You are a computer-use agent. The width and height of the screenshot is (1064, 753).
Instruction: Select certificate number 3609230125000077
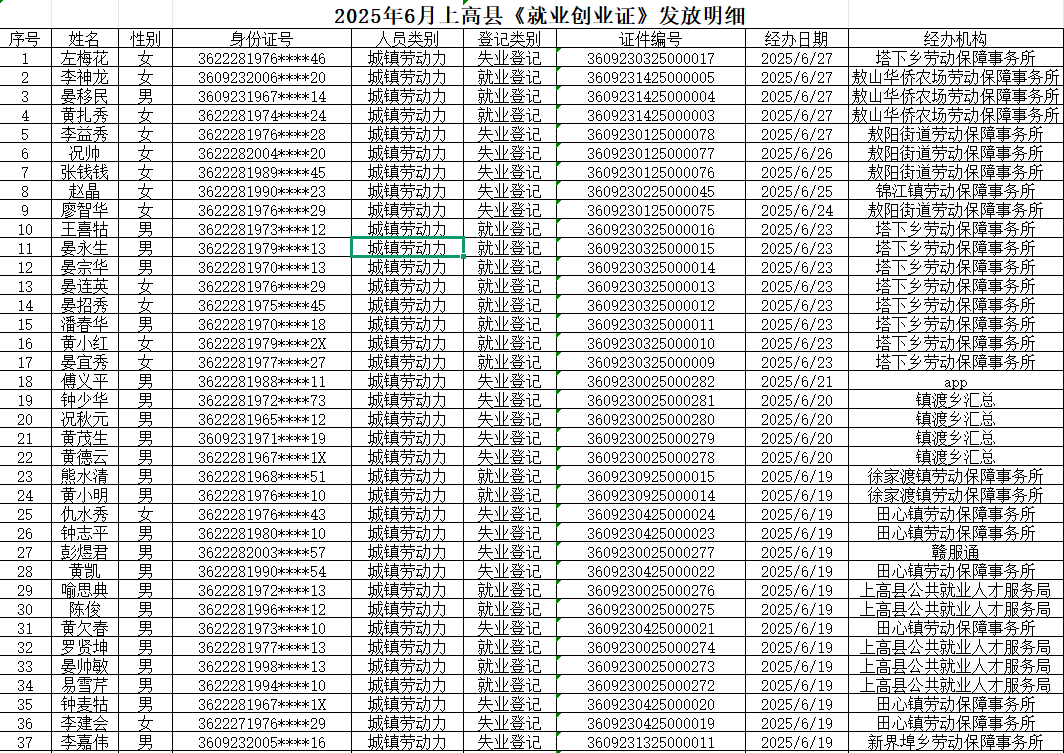(650, 154)
